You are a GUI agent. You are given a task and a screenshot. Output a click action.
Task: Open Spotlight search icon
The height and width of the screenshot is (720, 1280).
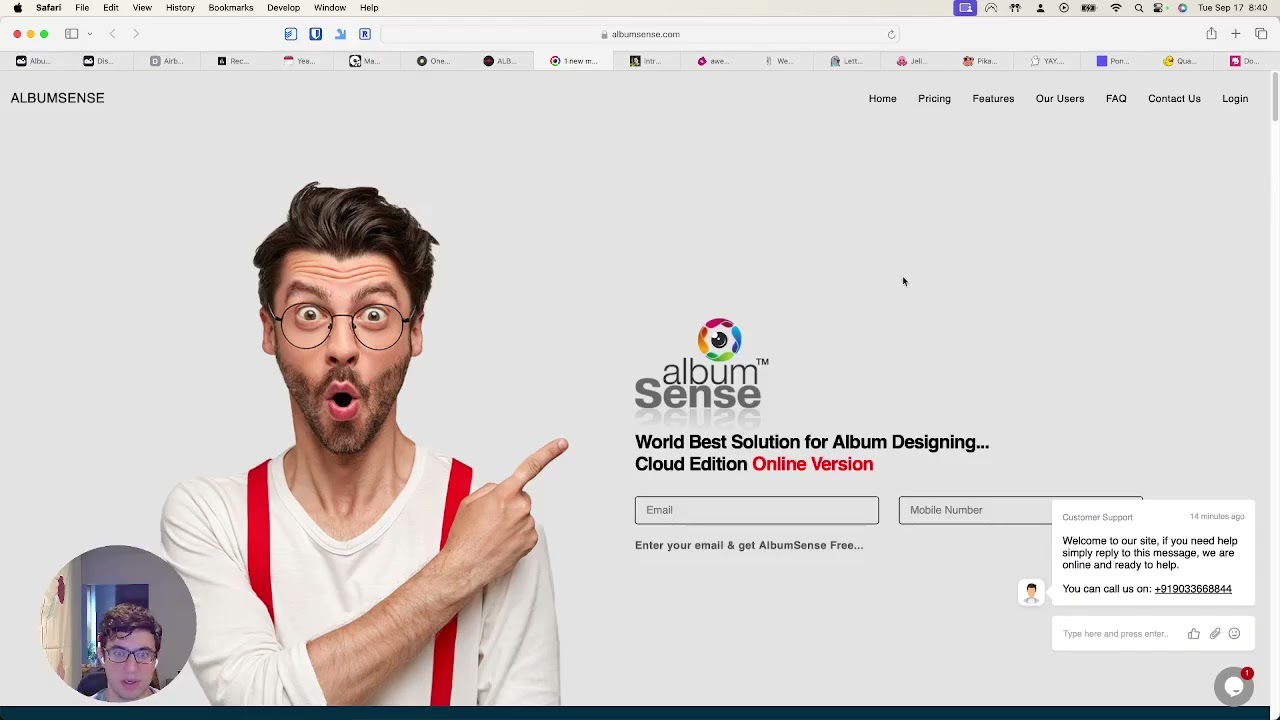[x=1139, y=8]
